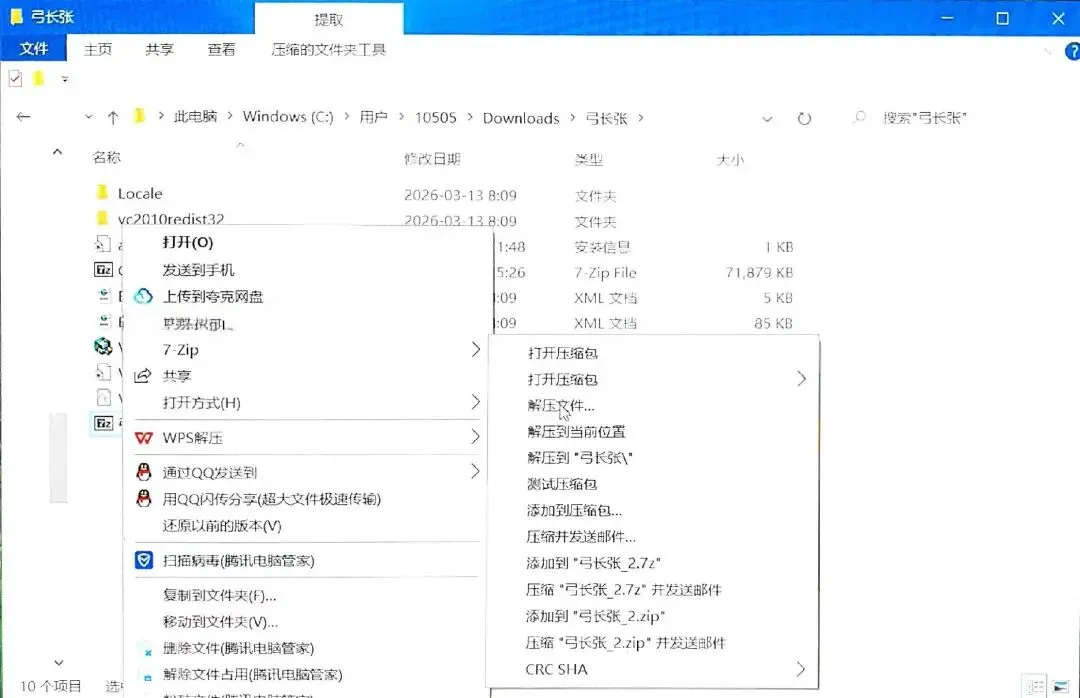The image size is (1080, 698).
Task: Click the quick access properties checkmark icon
Action: click(15, 79)
